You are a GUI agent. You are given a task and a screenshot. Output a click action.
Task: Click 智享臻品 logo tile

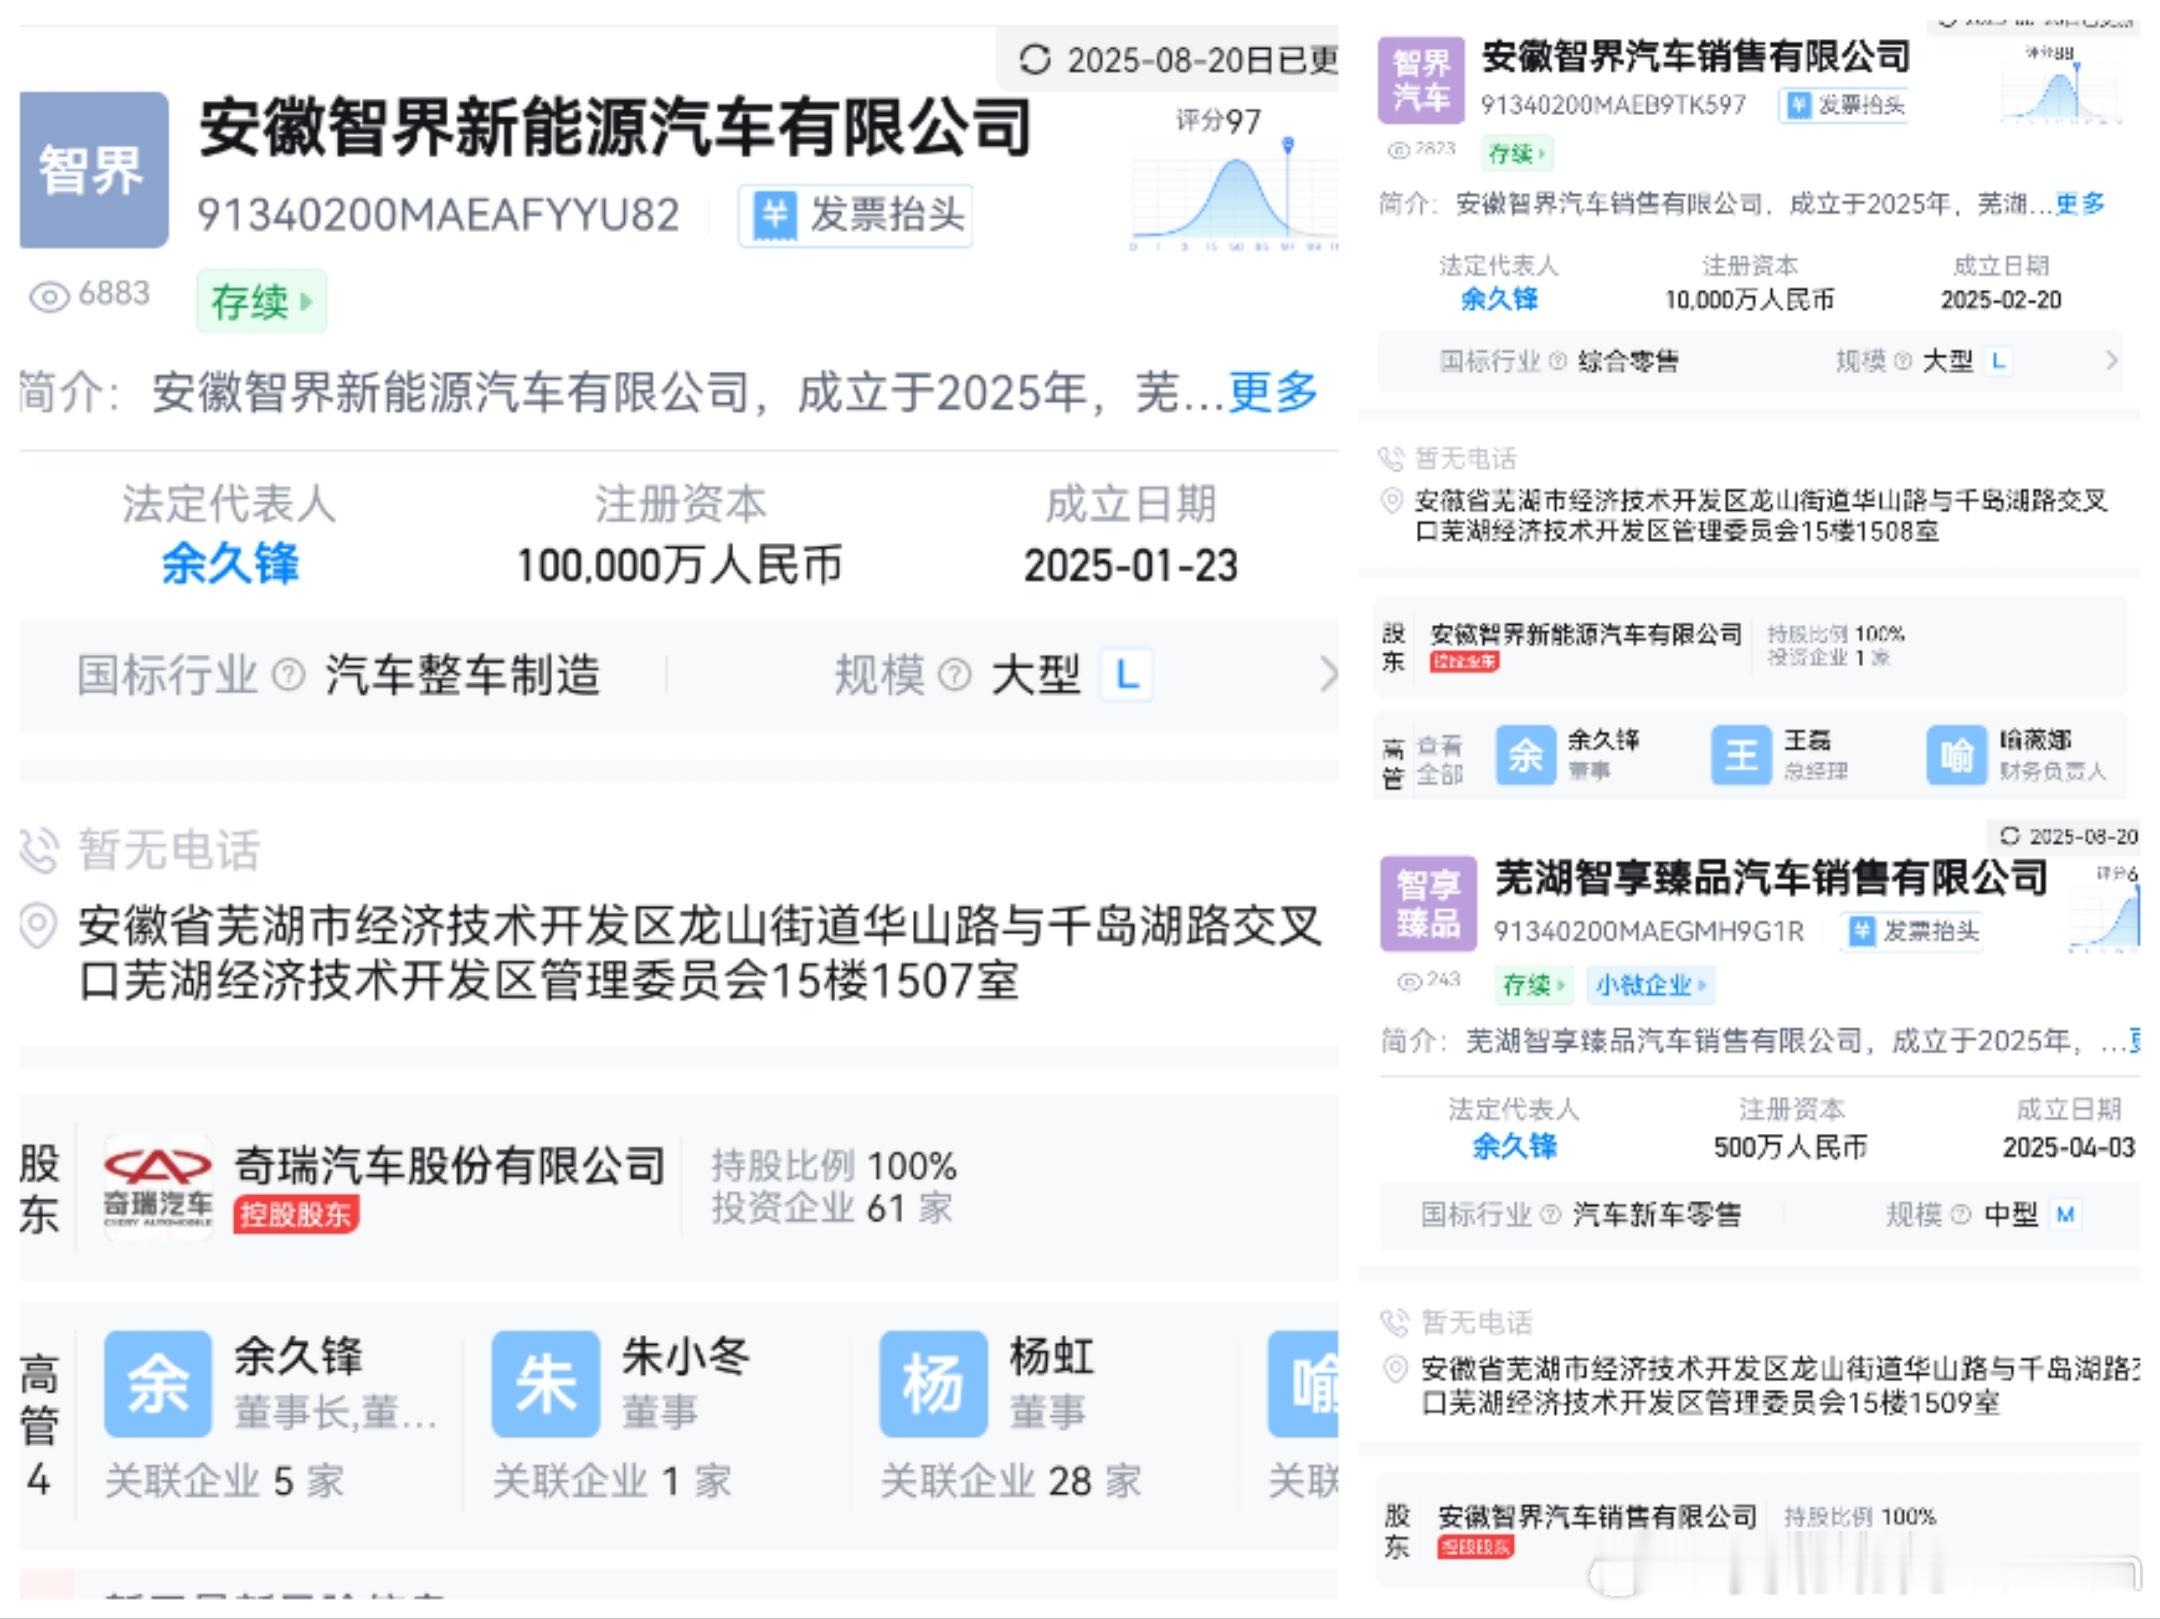point(1428,903)
